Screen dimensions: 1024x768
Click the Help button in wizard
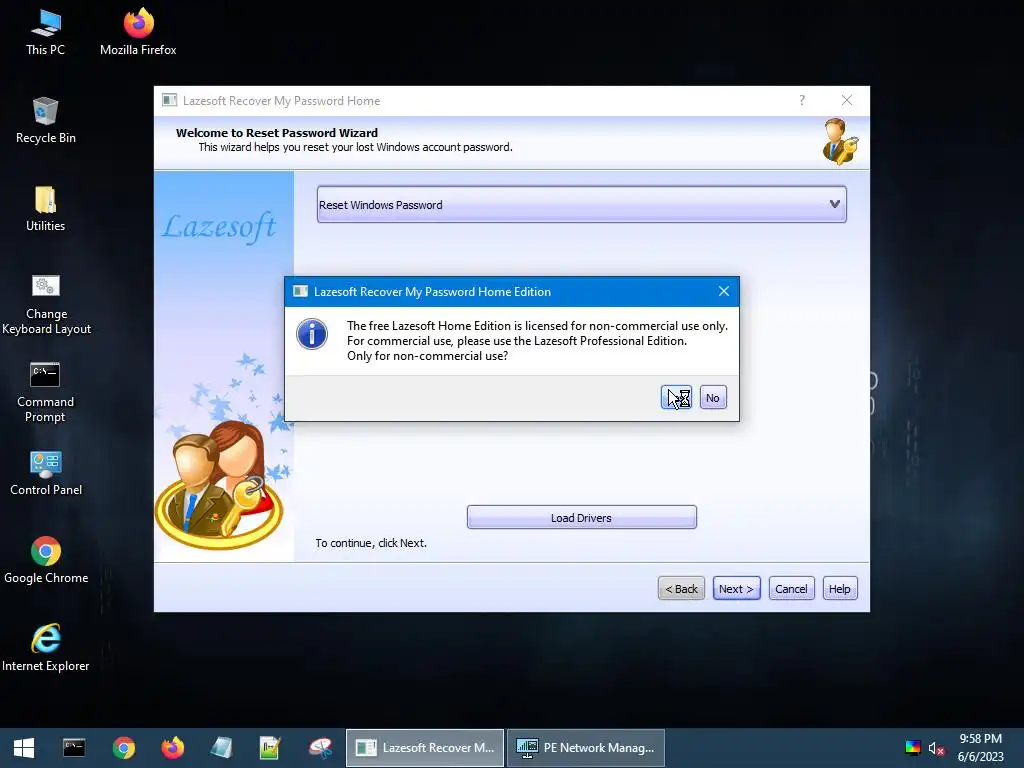point(840,588)
